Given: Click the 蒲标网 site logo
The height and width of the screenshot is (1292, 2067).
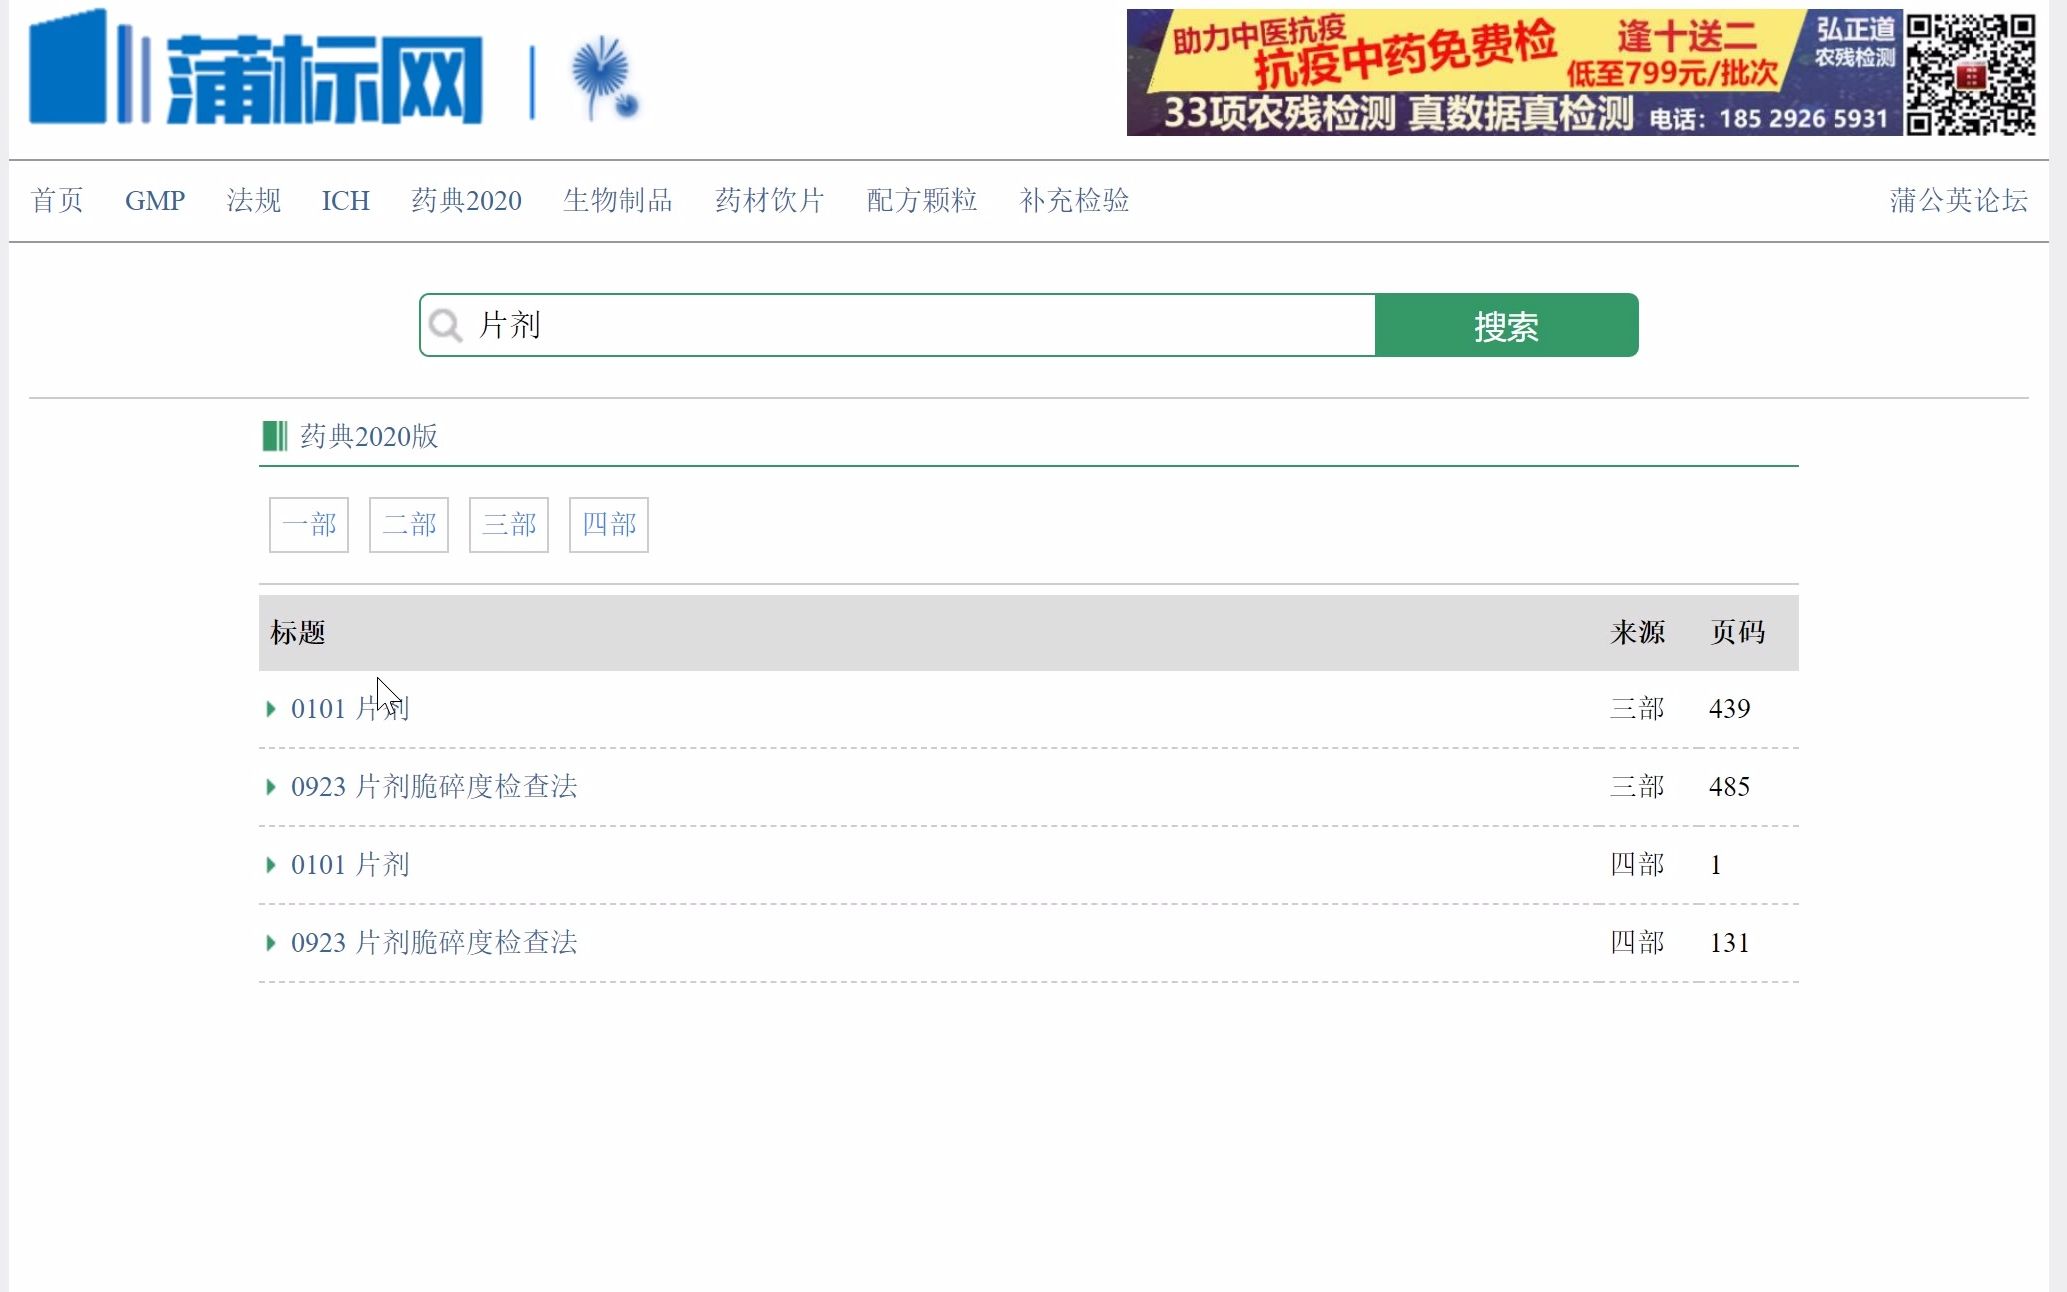Looking at the screenshot, I should click(256, 68).
